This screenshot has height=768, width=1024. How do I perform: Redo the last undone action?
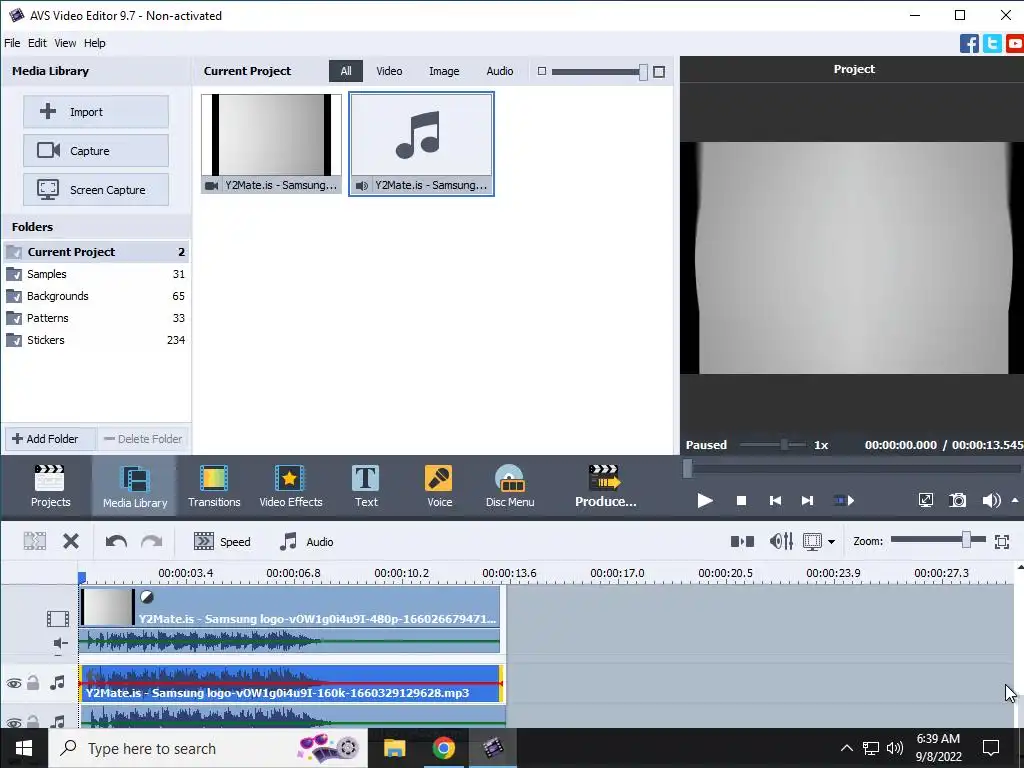152,541
